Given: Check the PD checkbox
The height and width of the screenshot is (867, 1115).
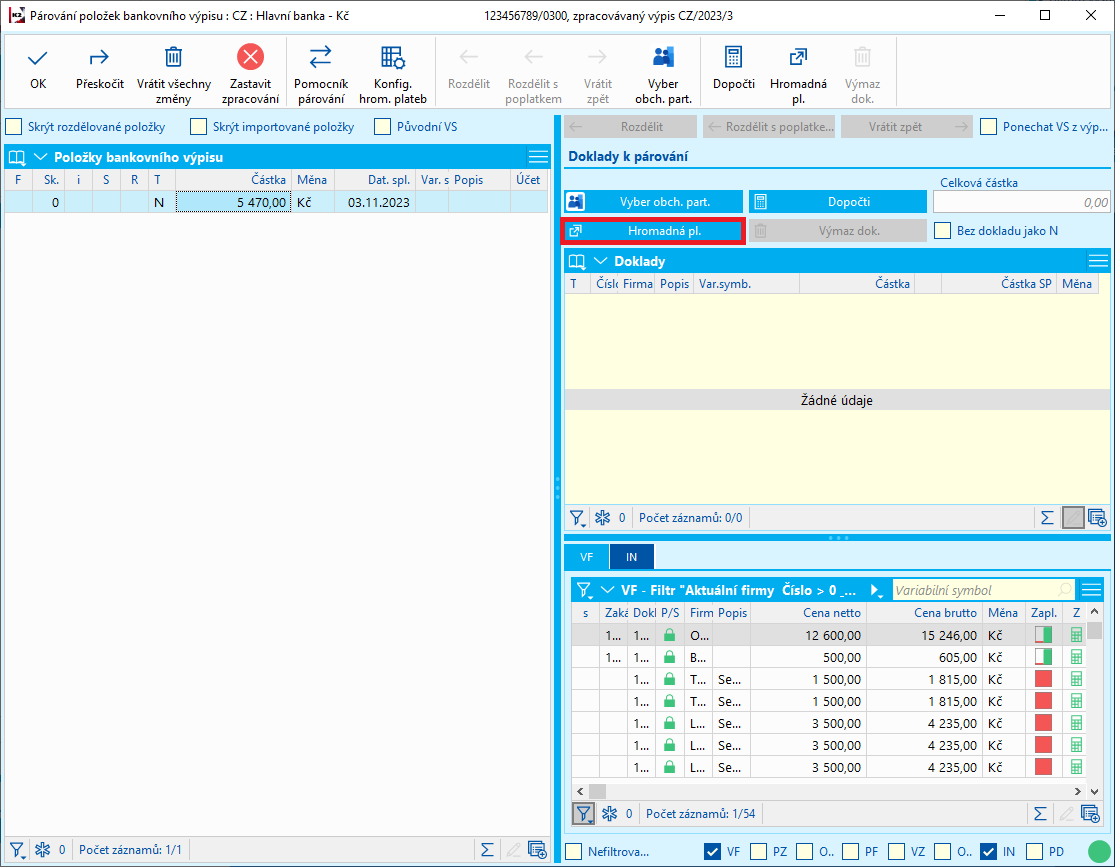Looking at the screenshot, I should point(1035,851).
